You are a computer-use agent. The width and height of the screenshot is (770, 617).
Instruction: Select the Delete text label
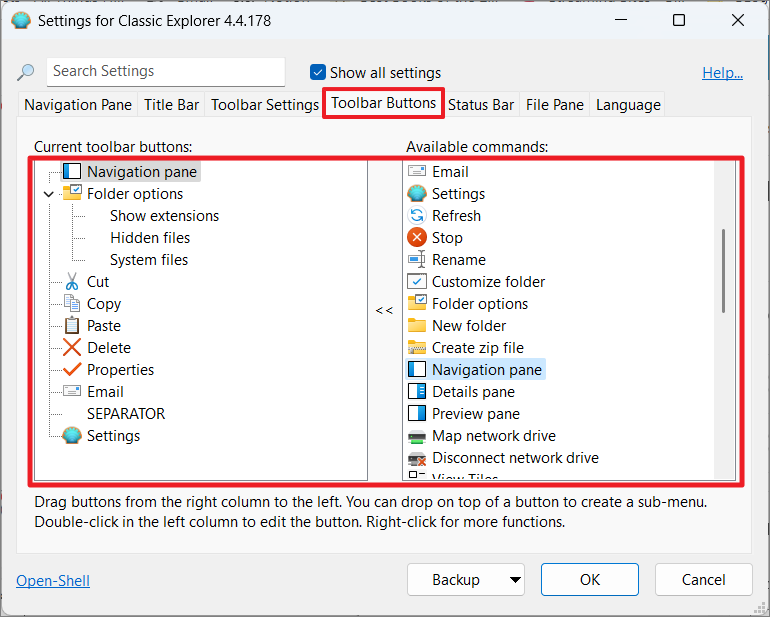coord(109,347)
